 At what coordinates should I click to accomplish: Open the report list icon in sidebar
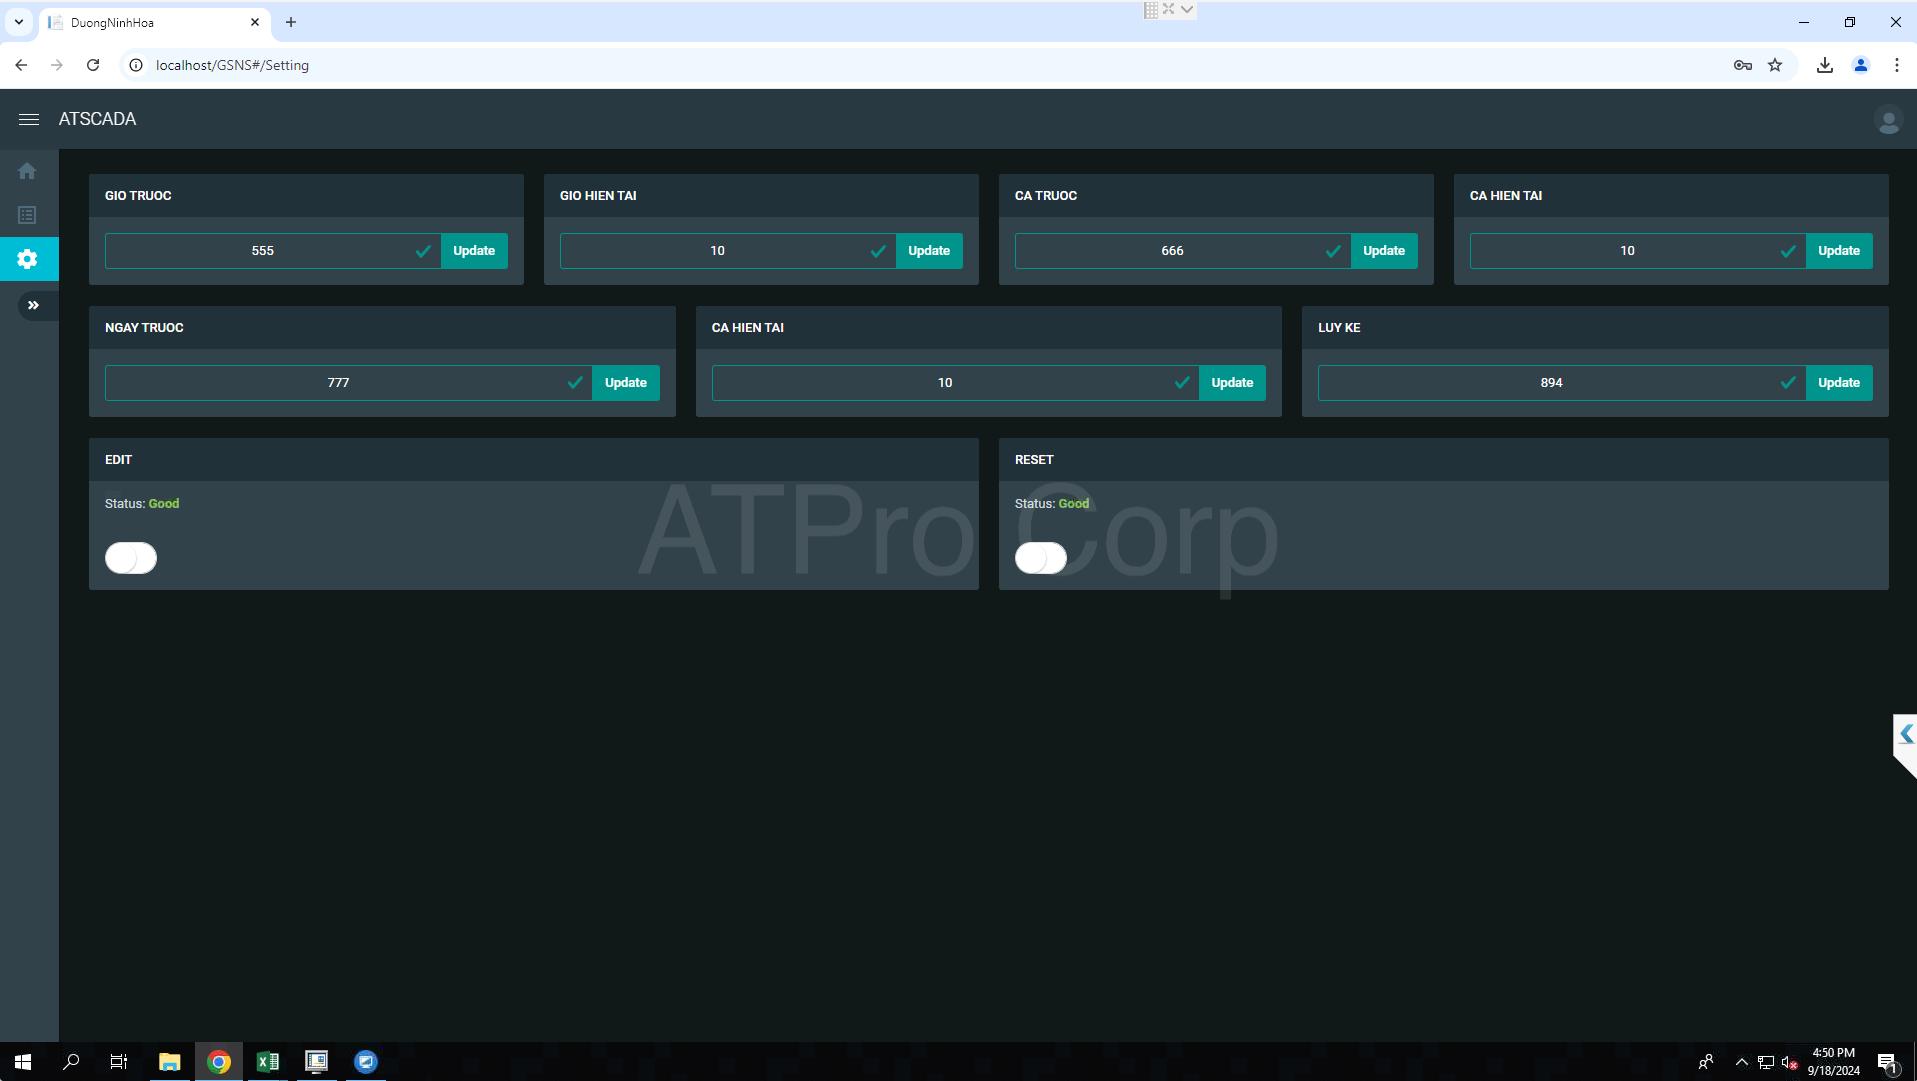click(28, 215)
